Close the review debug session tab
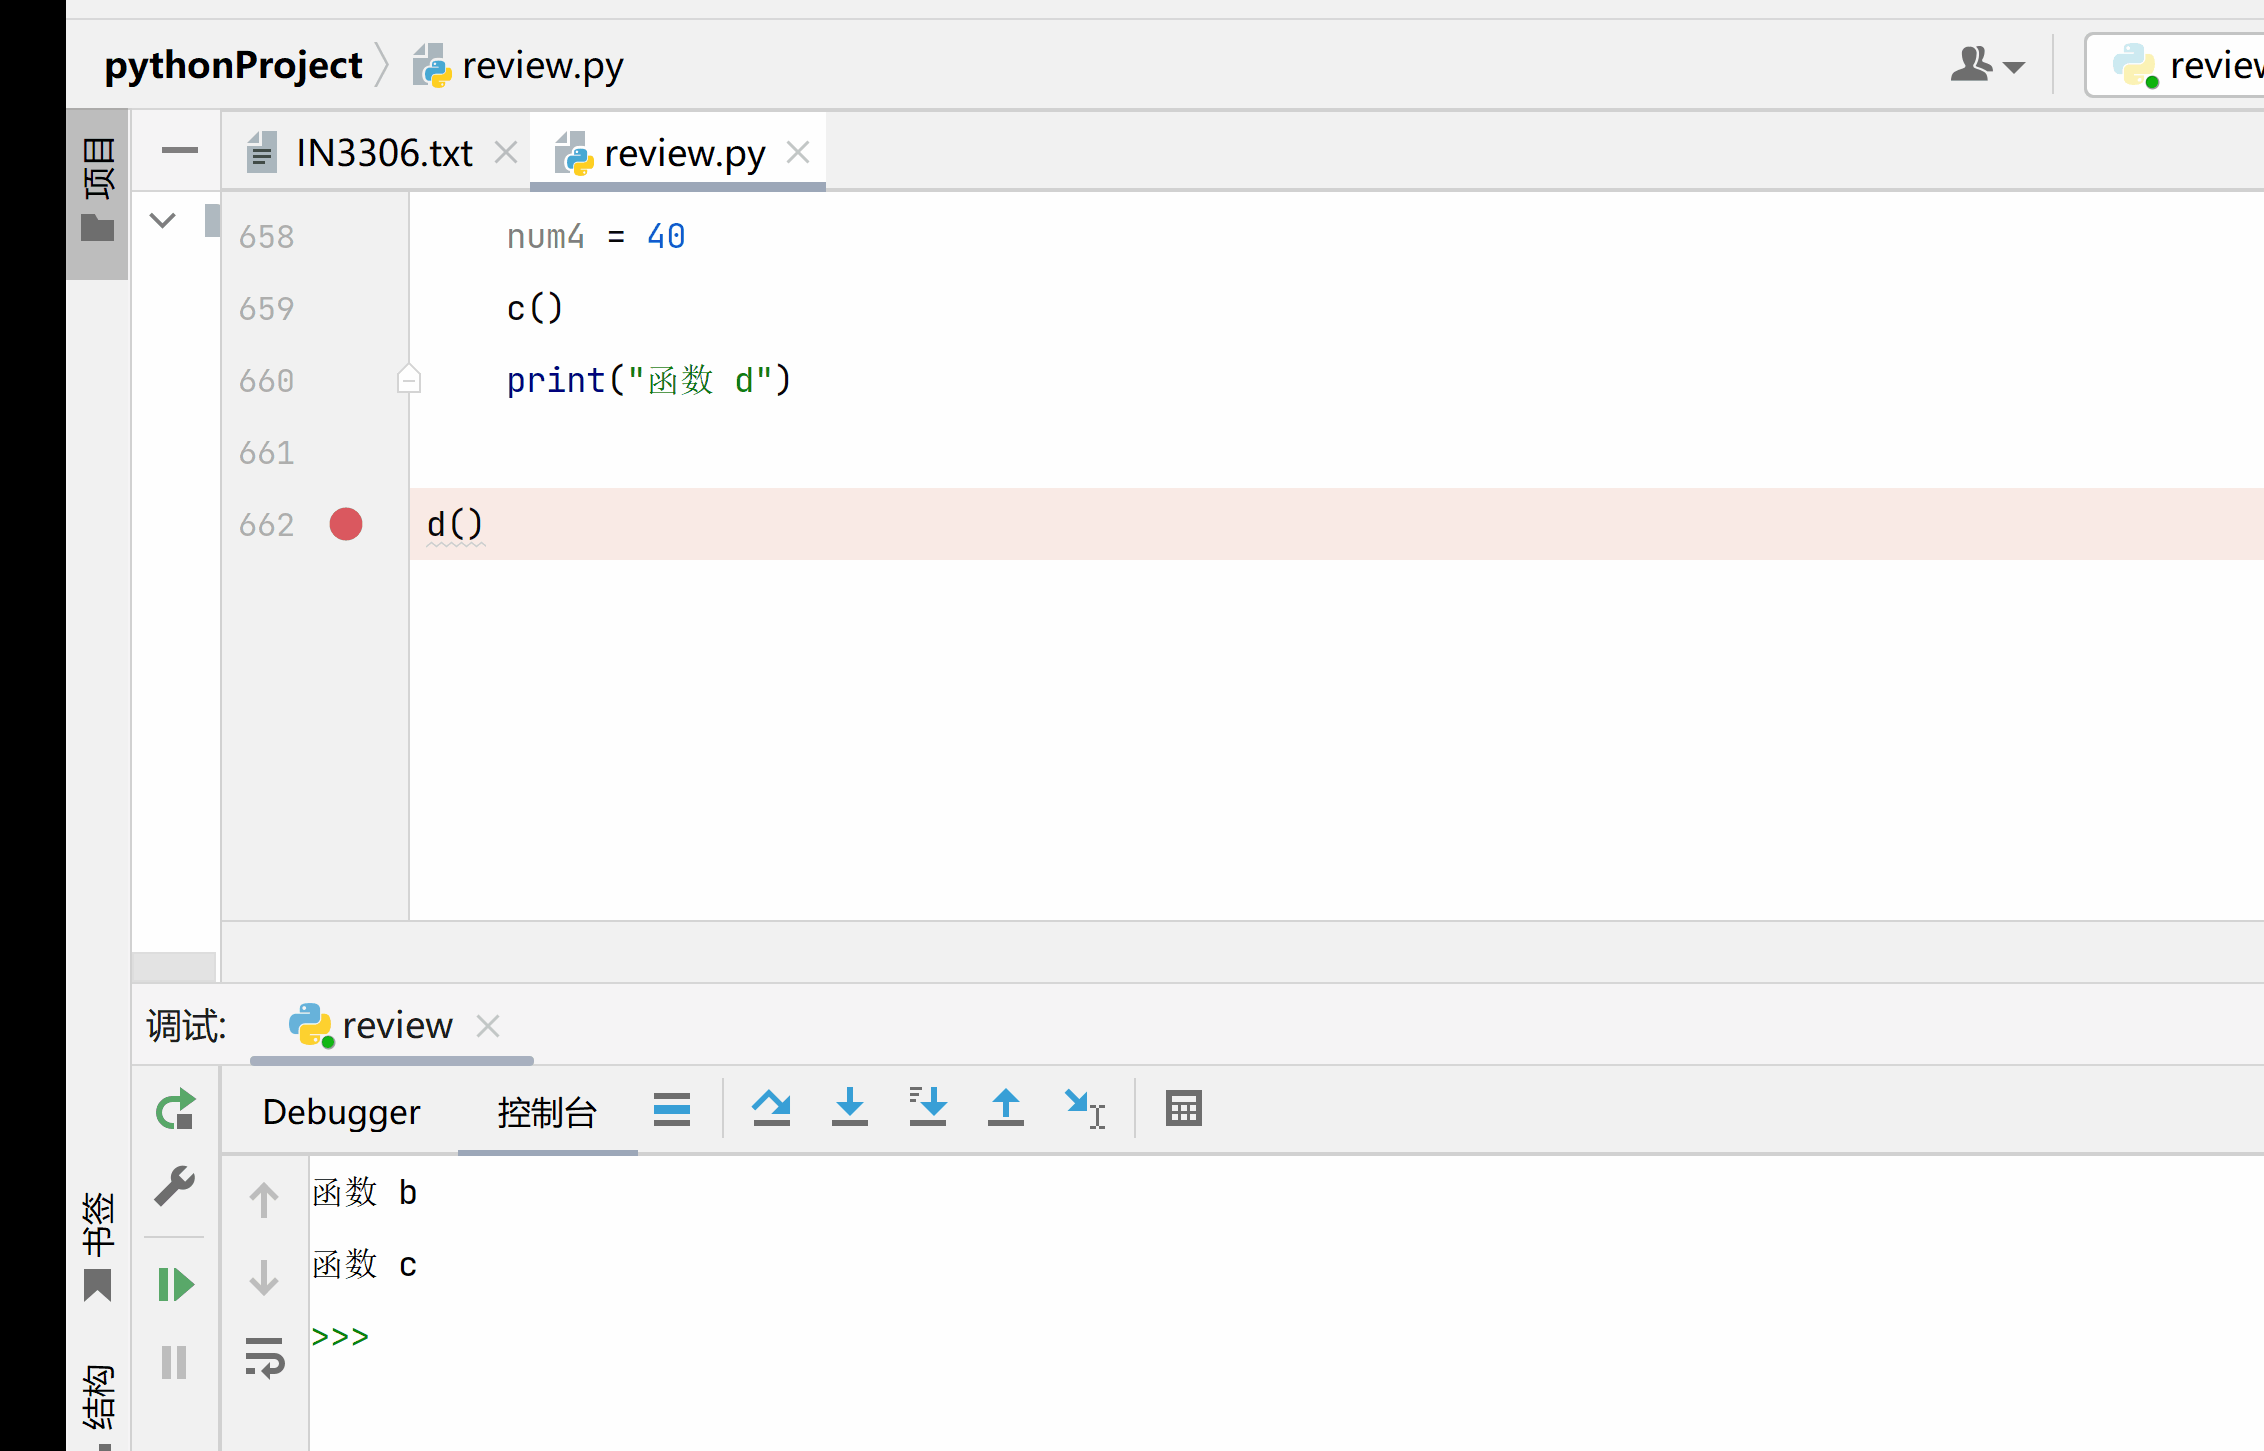 click(488, 1026)
